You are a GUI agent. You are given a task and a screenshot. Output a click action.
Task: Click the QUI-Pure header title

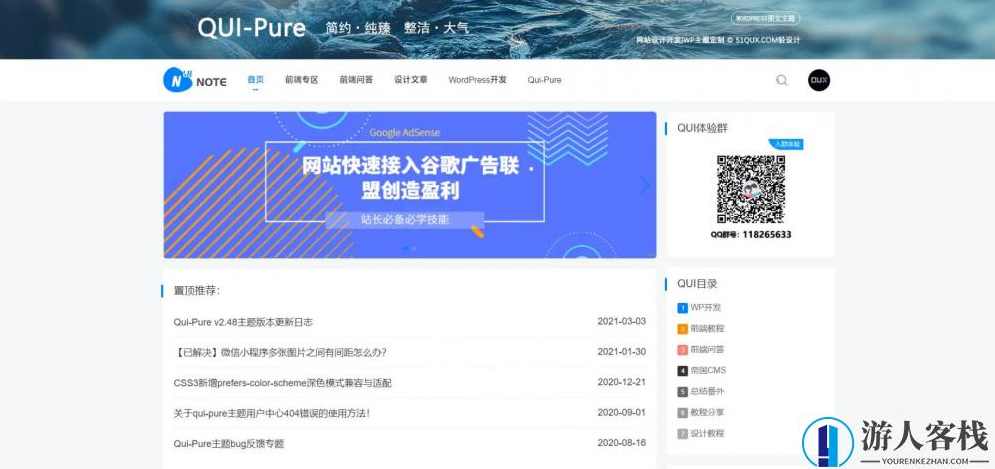coord(252,28)
